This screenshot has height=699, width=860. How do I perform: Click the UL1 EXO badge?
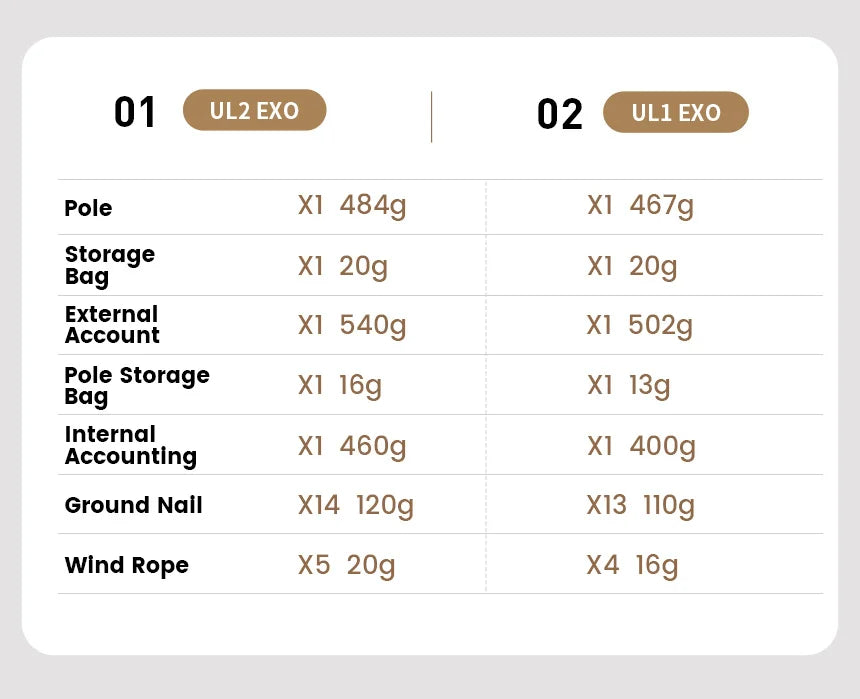pos(676,113)
